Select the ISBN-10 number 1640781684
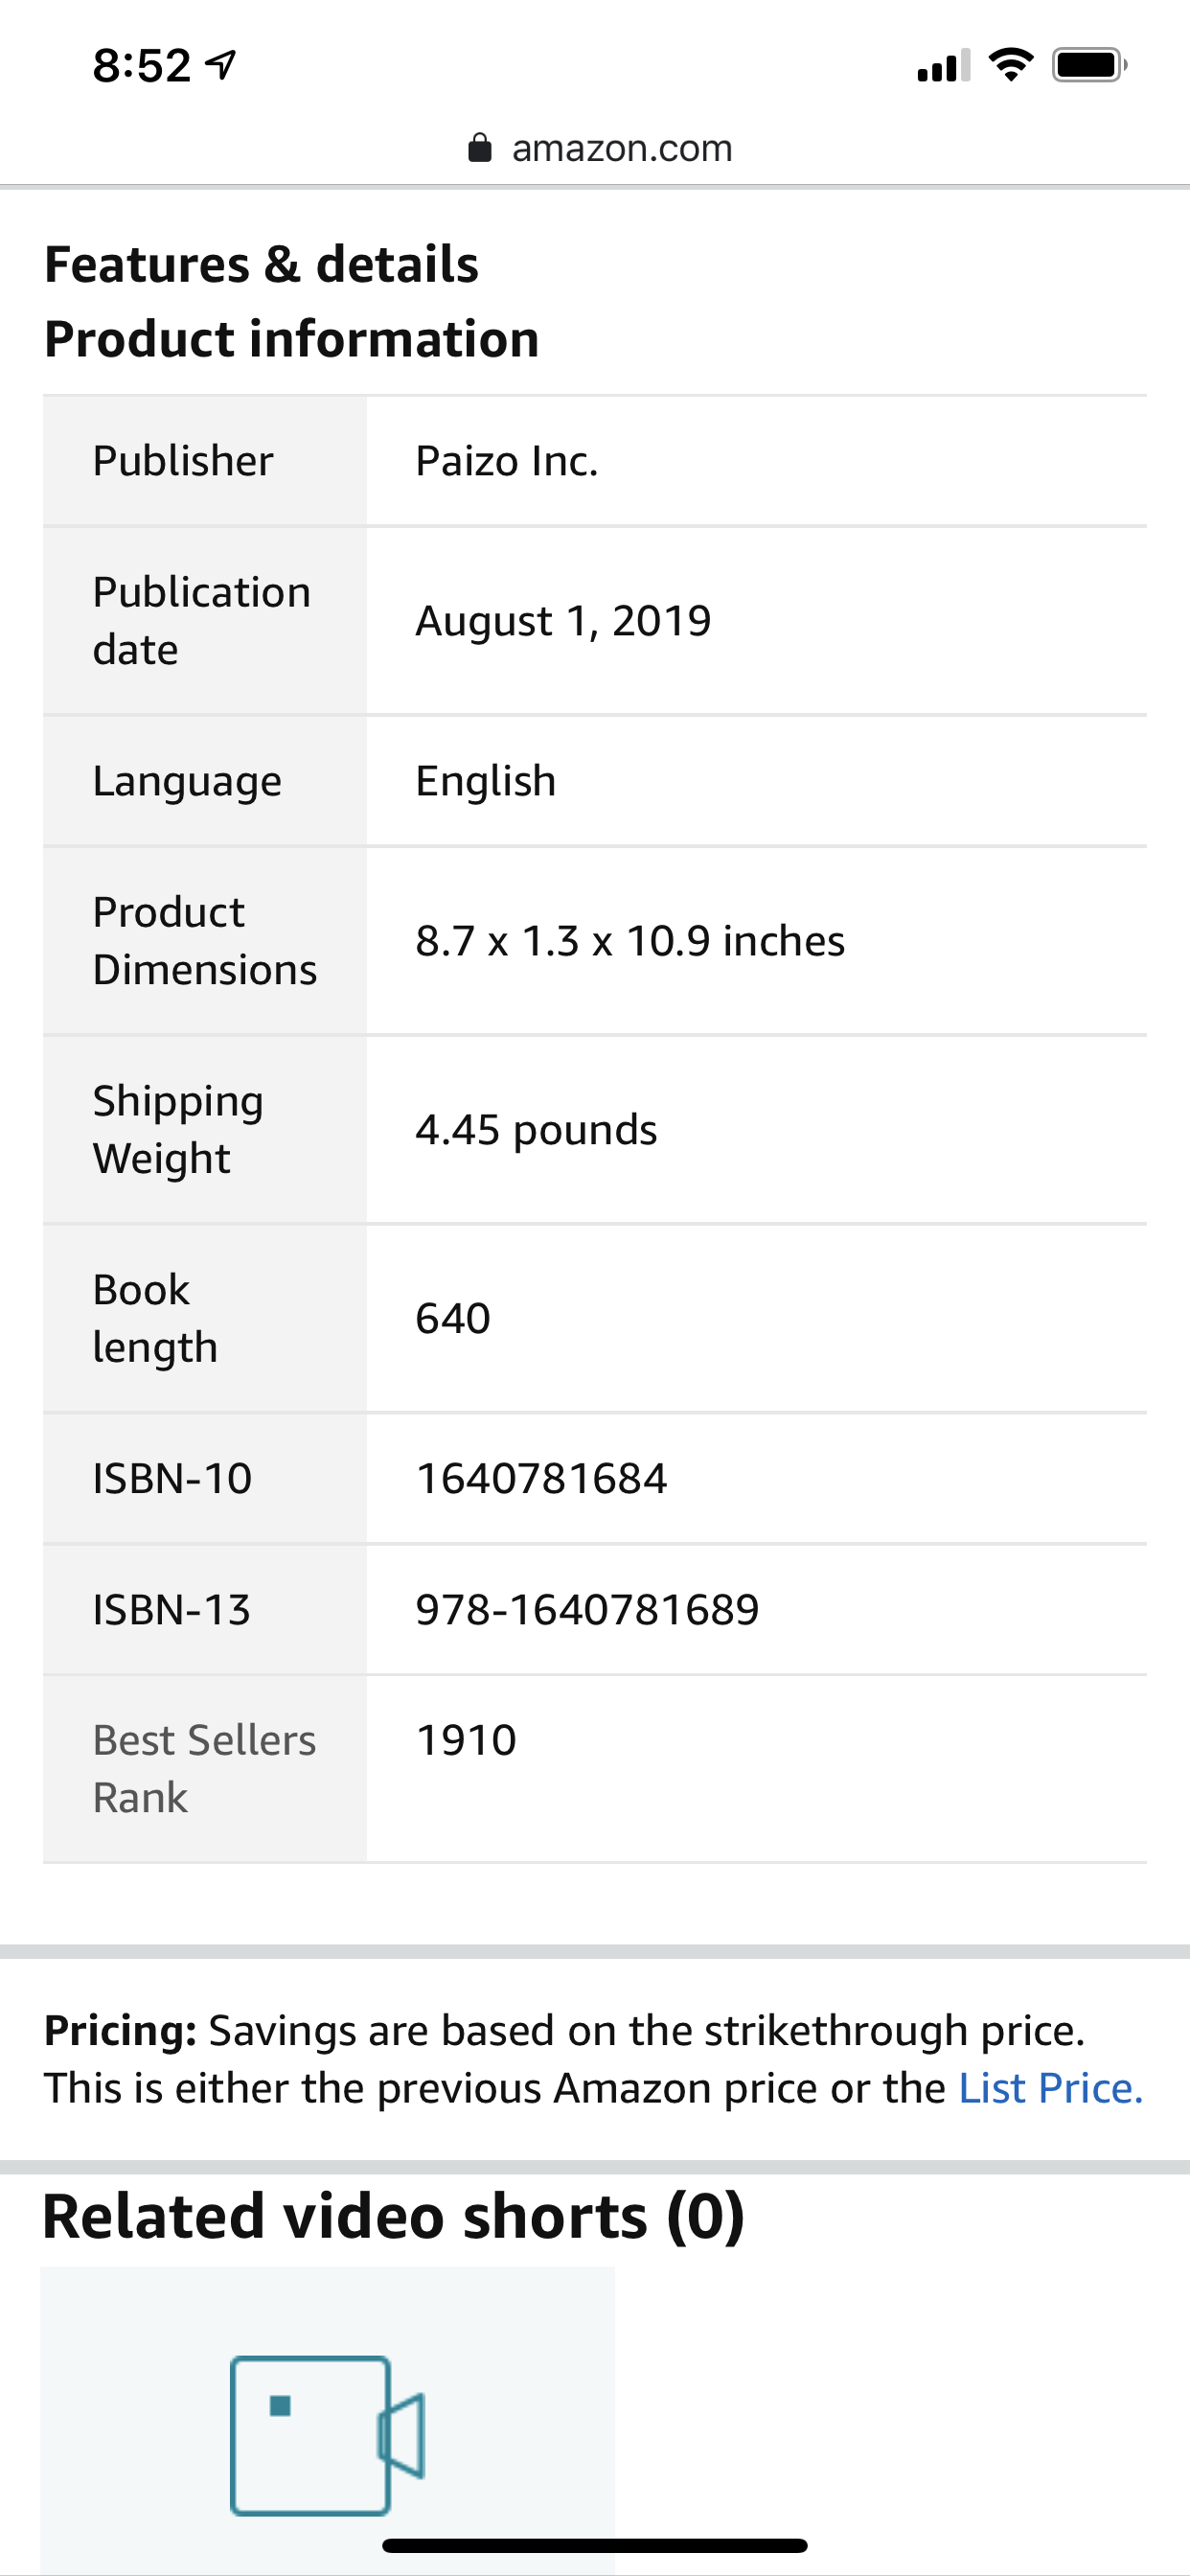1190x2576 pixels. [x=541, y=1478]
